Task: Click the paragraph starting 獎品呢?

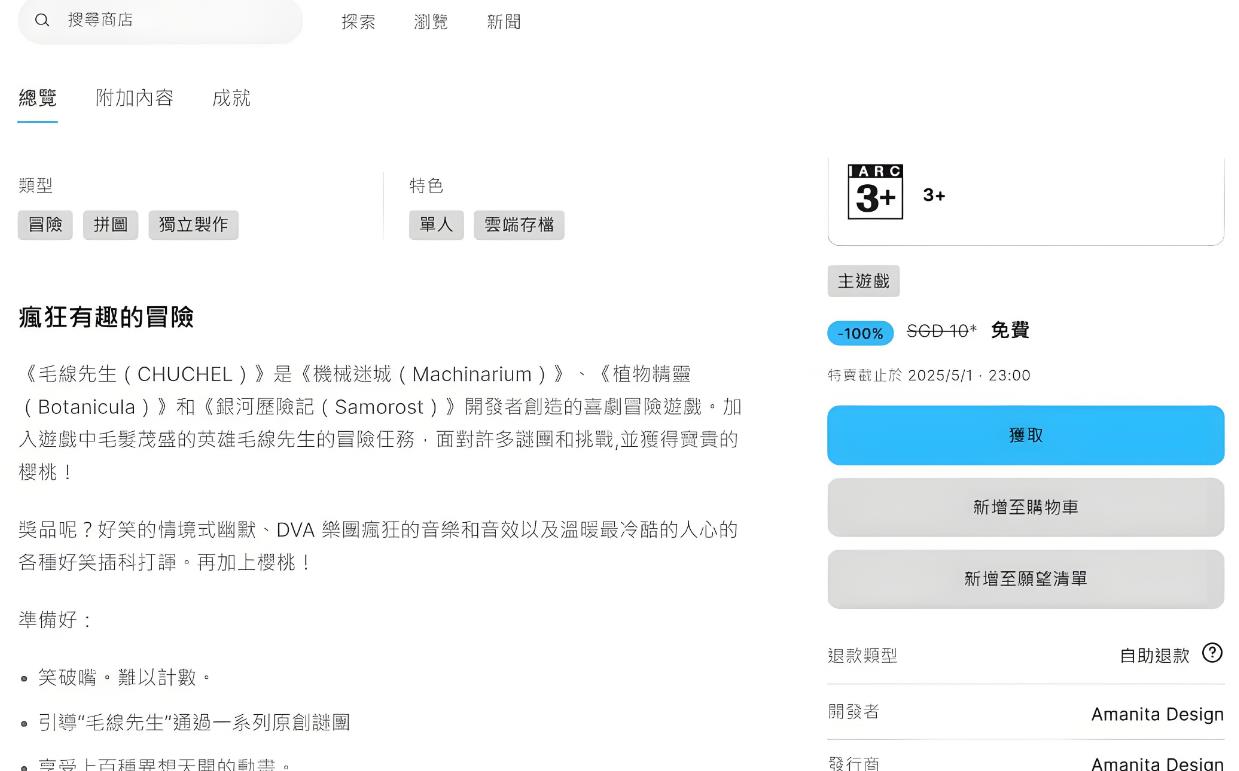Action: [x=378, y=546]
